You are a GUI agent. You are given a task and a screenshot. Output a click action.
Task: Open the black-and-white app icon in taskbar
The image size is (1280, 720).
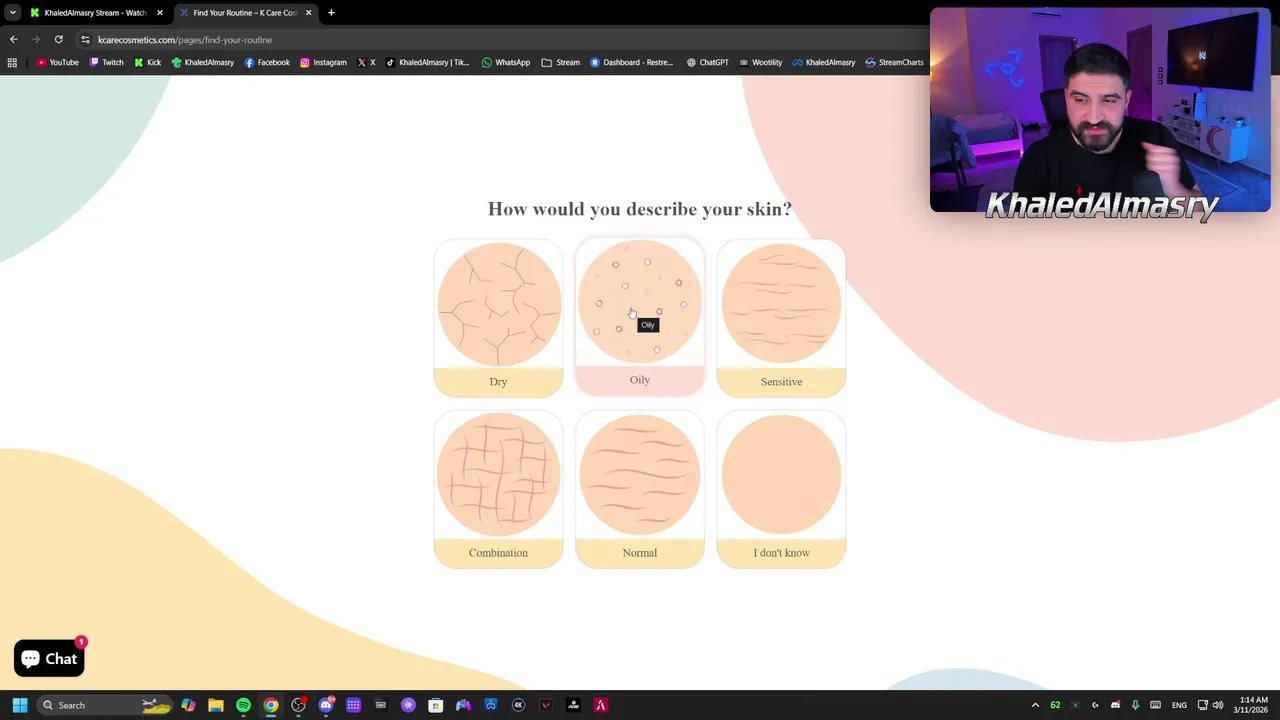tap(573, 705)
